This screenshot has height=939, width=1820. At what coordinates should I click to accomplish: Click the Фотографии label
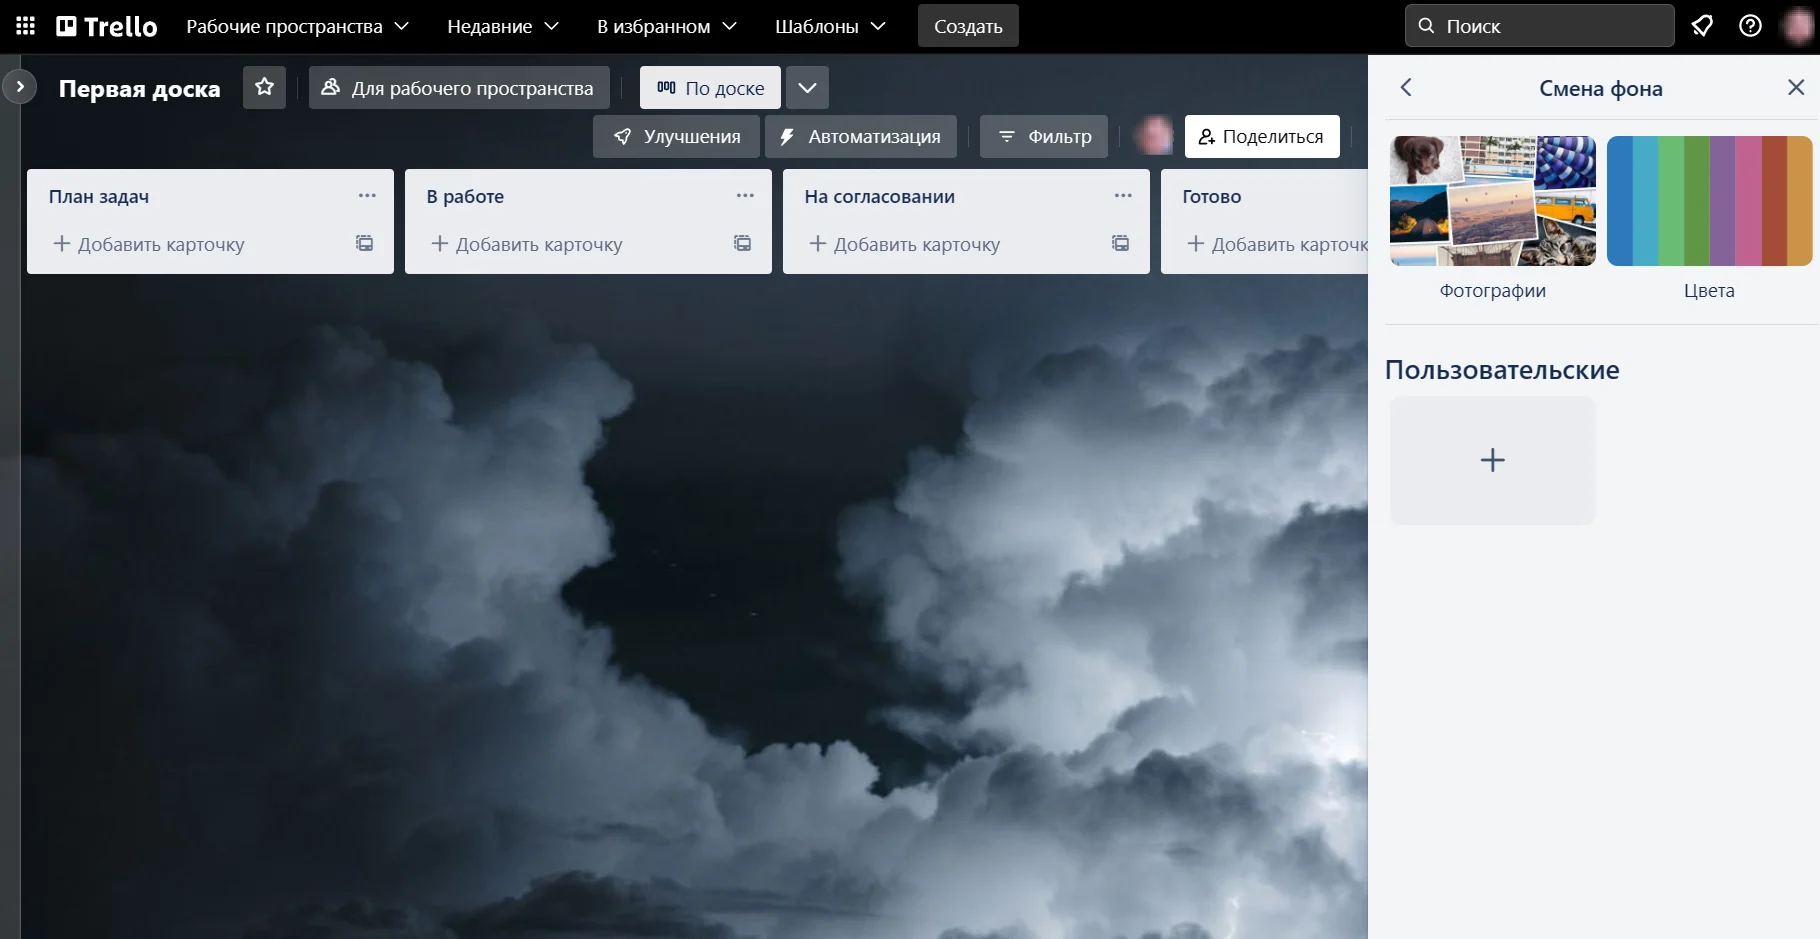click(1493, 291)
